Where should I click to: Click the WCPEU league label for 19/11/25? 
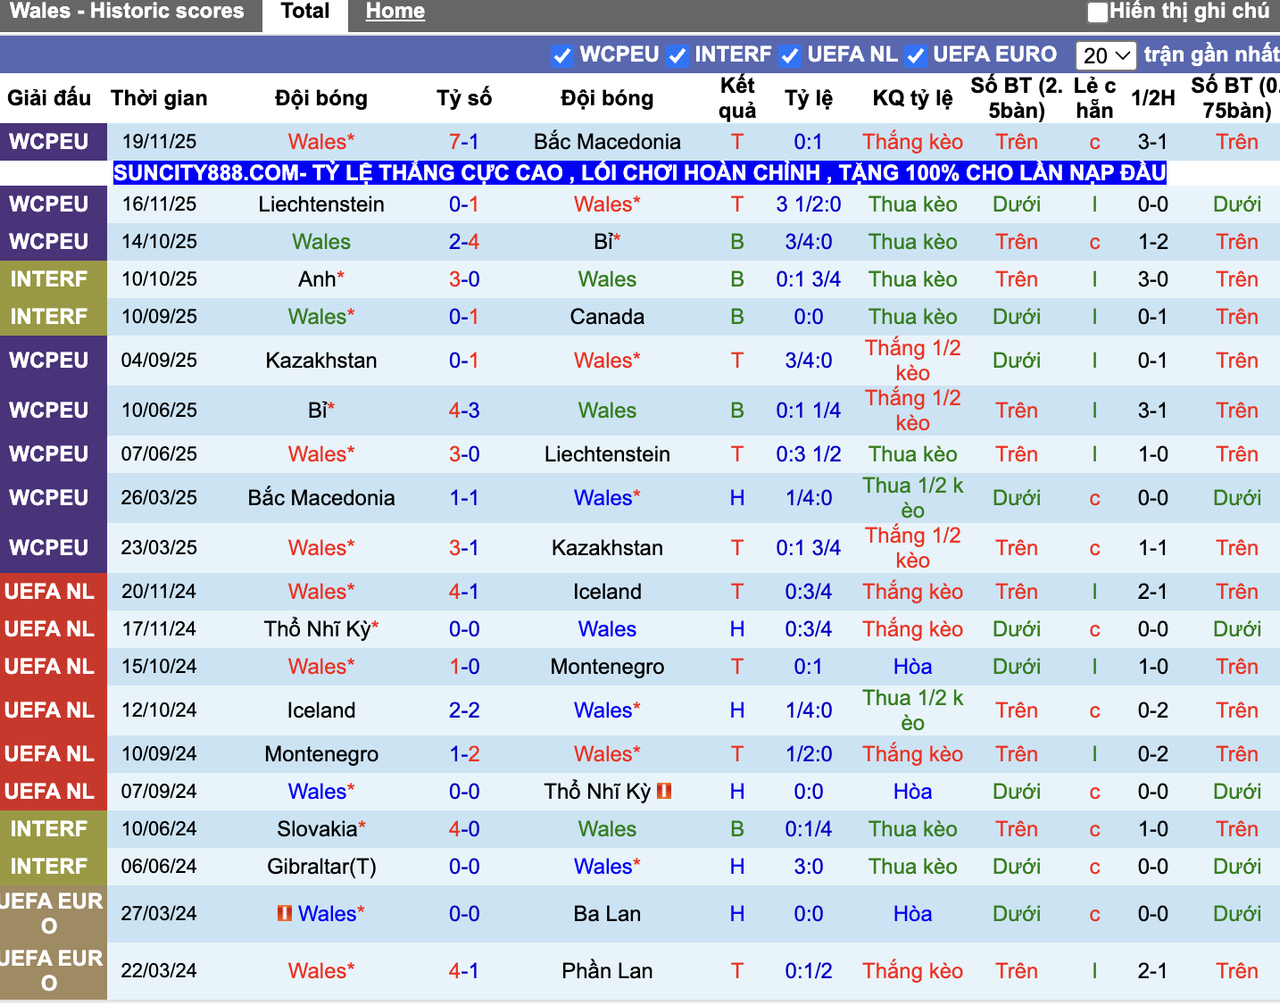click(x=49, y=142)
